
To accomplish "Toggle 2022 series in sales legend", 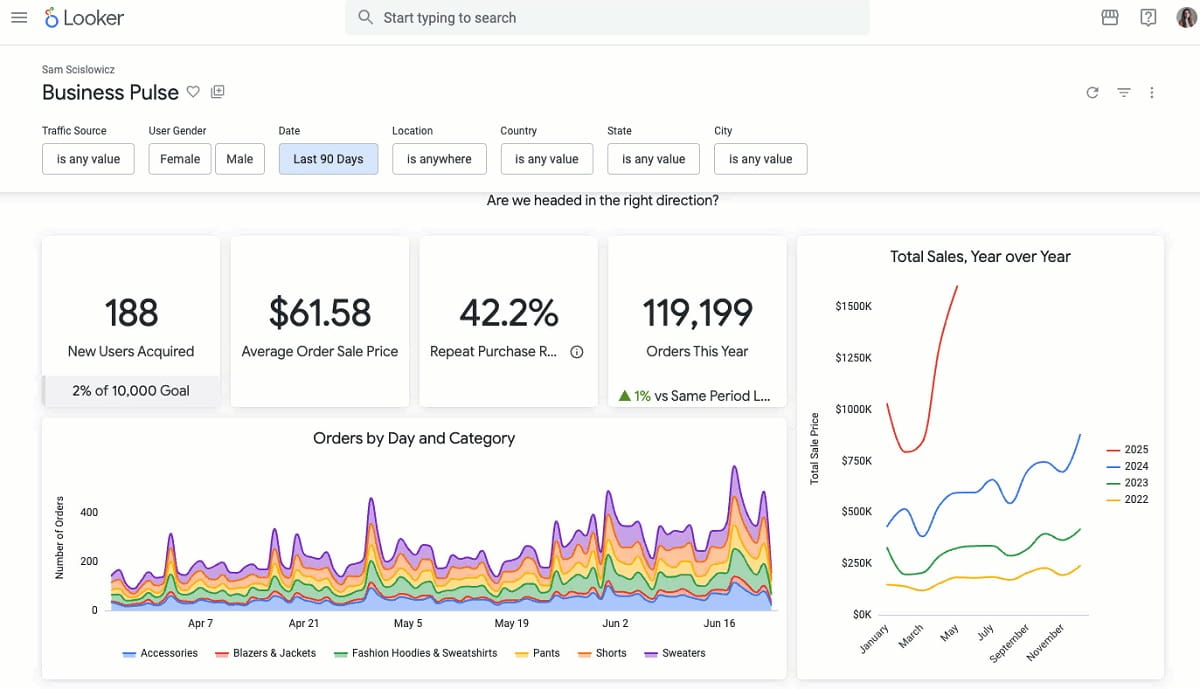I will 1127,499.
